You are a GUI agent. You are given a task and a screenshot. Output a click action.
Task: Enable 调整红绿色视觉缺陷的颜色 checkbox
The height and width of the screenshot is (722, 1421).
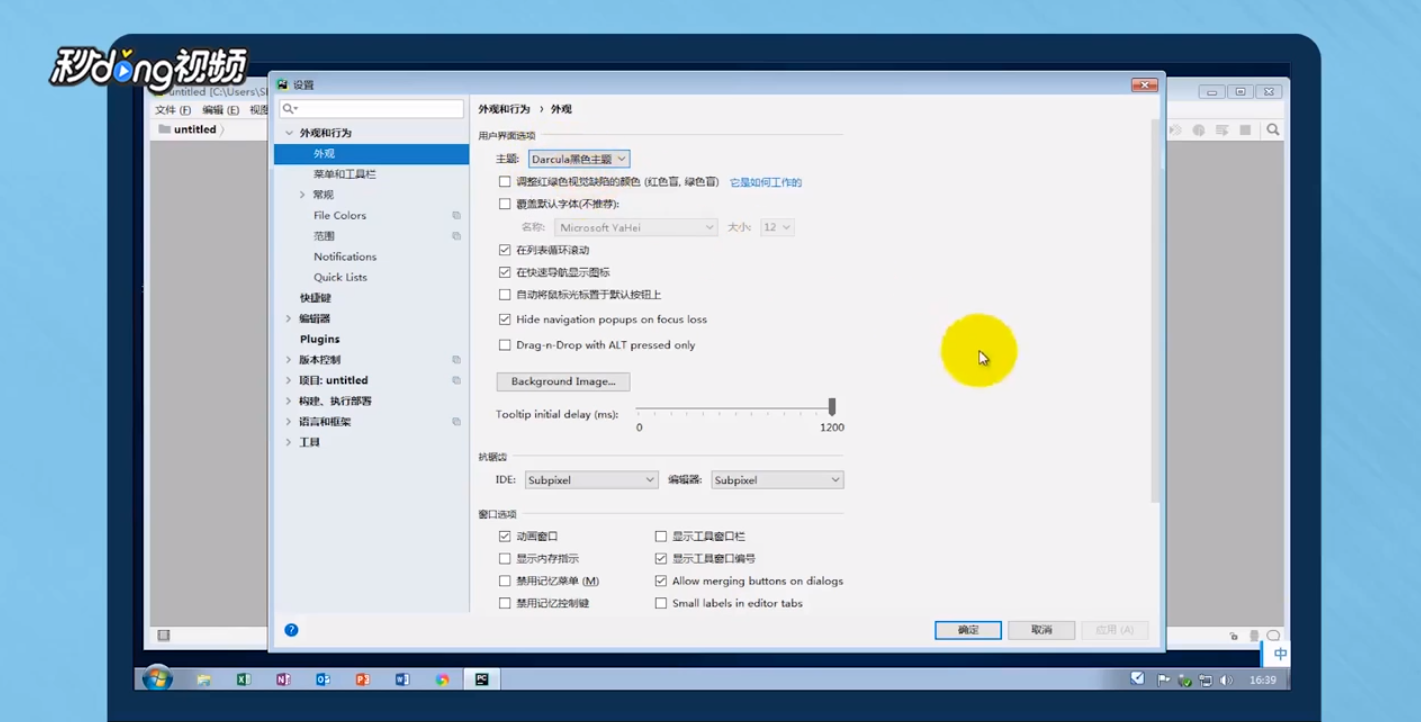click(x=505, y=182)
